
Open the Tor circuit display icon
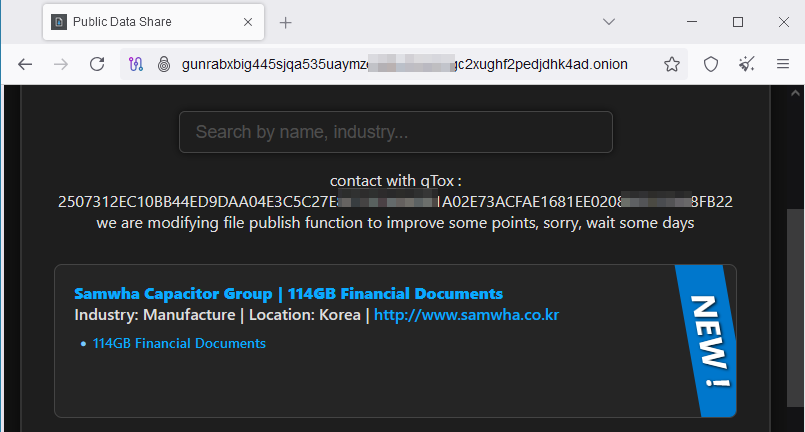pyautogui.click(x=136, y=64)
